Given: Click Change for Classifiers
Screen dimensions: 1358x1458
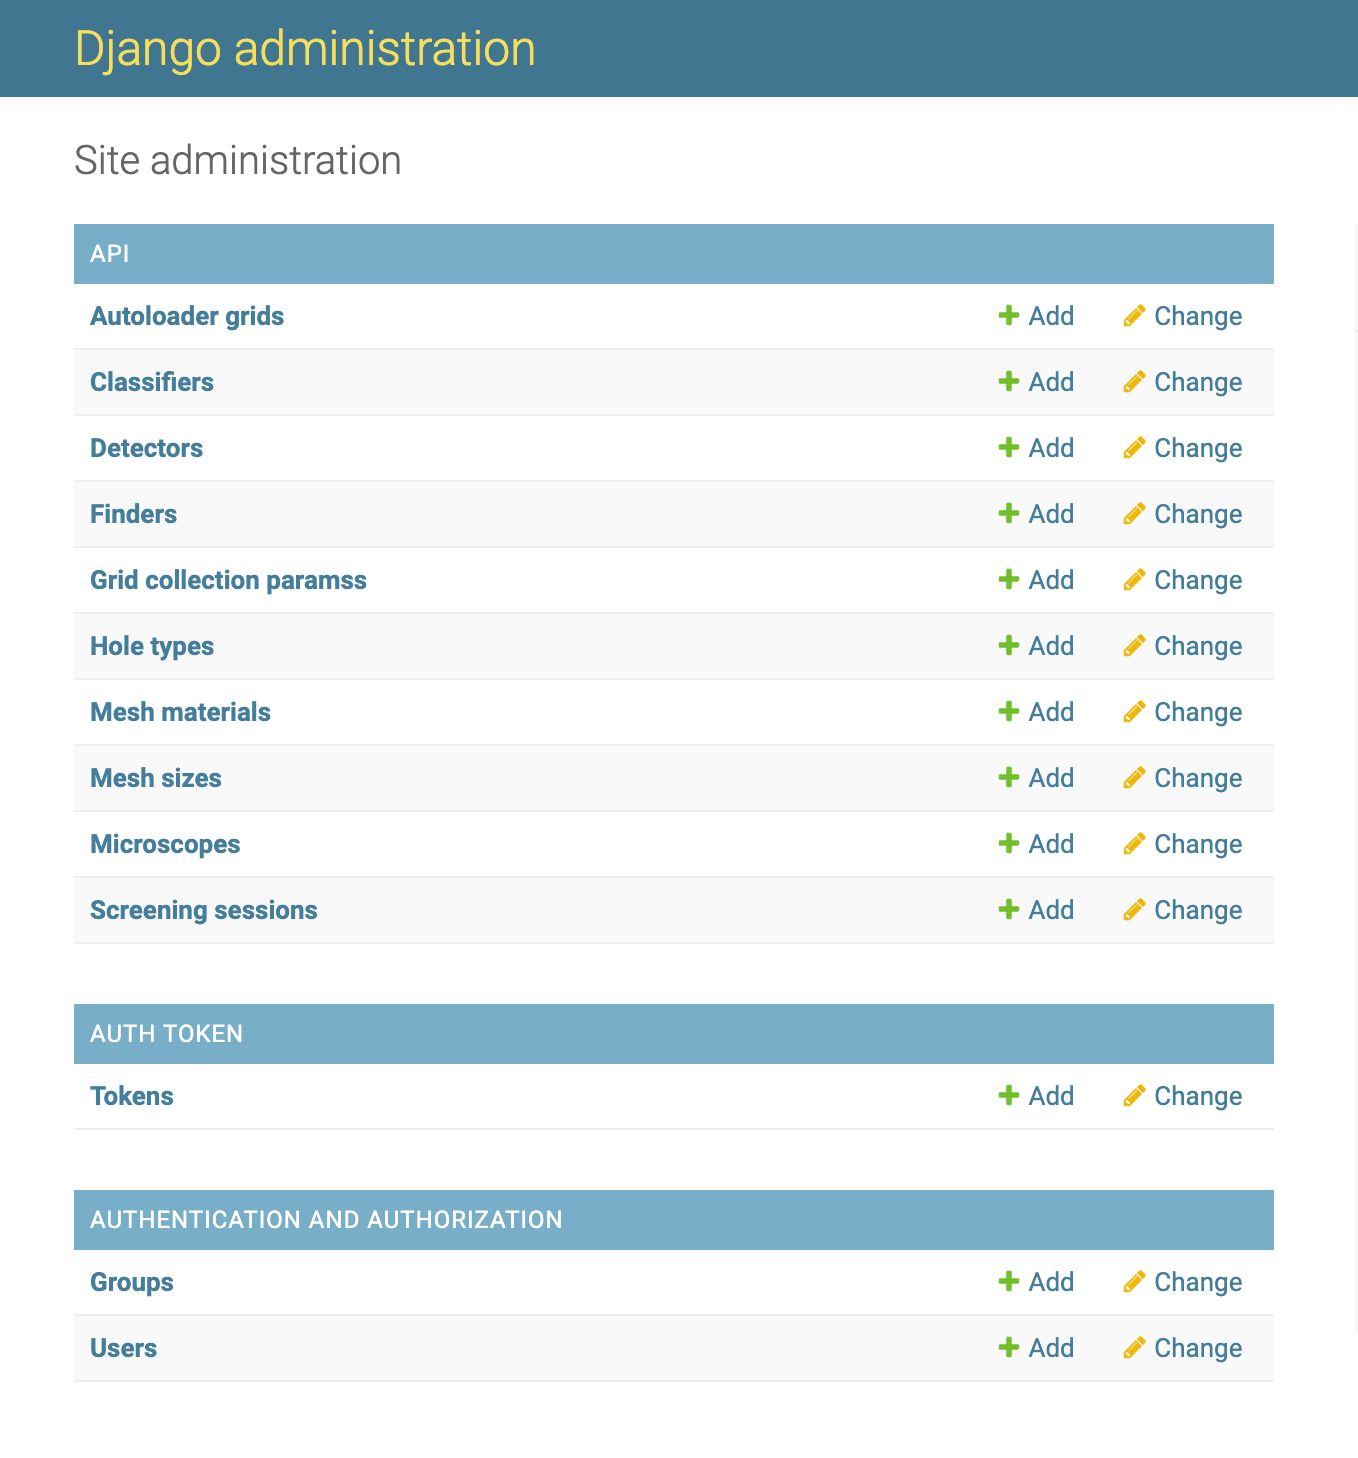Looking at the screenshot, I should point(1182,382).
